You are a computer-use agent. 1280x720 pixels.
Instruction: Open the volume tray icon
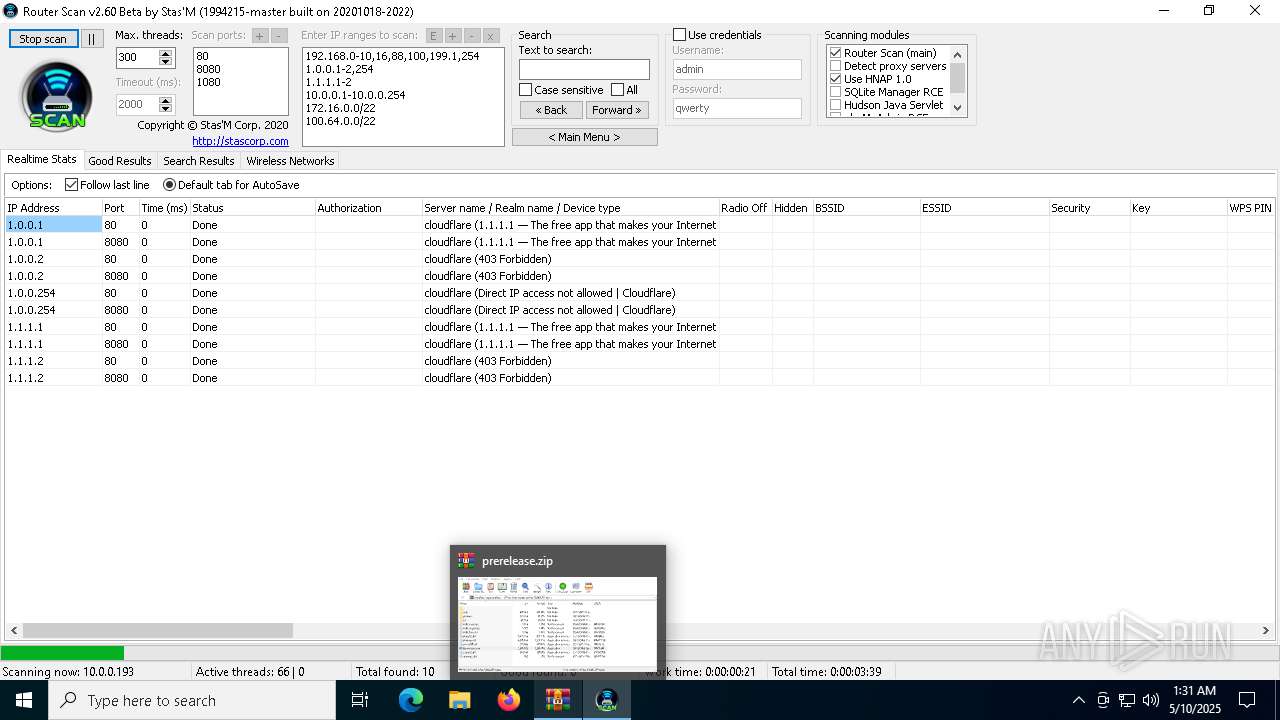(1151, 700)
